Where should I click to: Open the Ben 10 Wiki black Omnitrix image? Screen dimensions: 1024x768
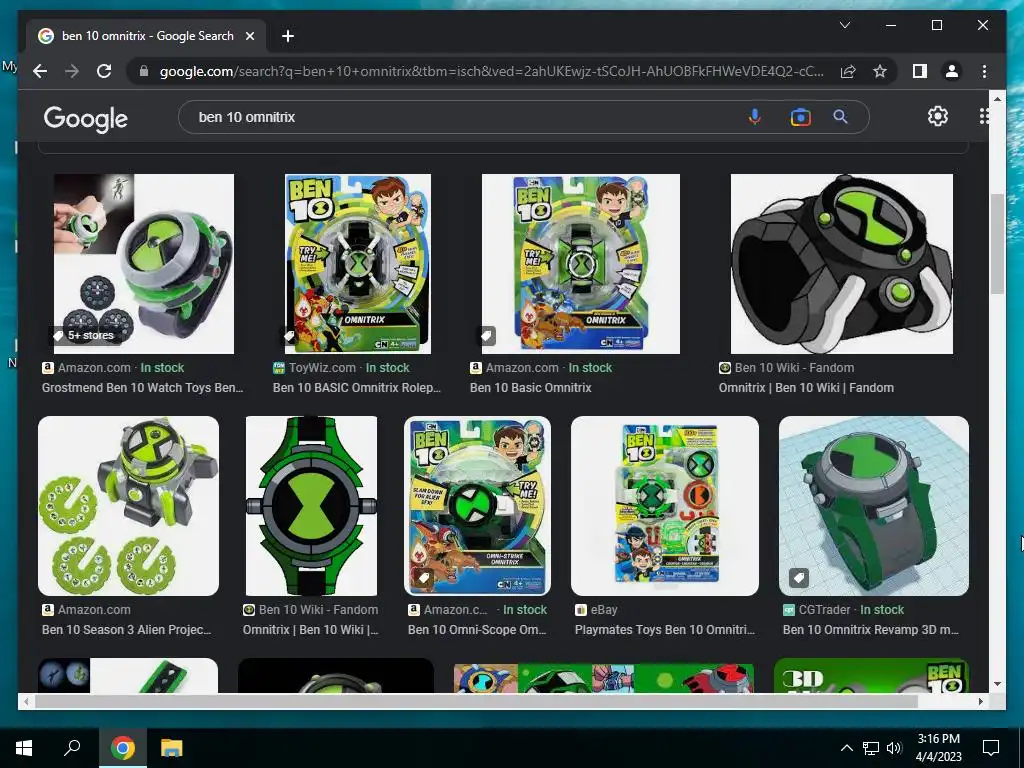click(842, 264)
